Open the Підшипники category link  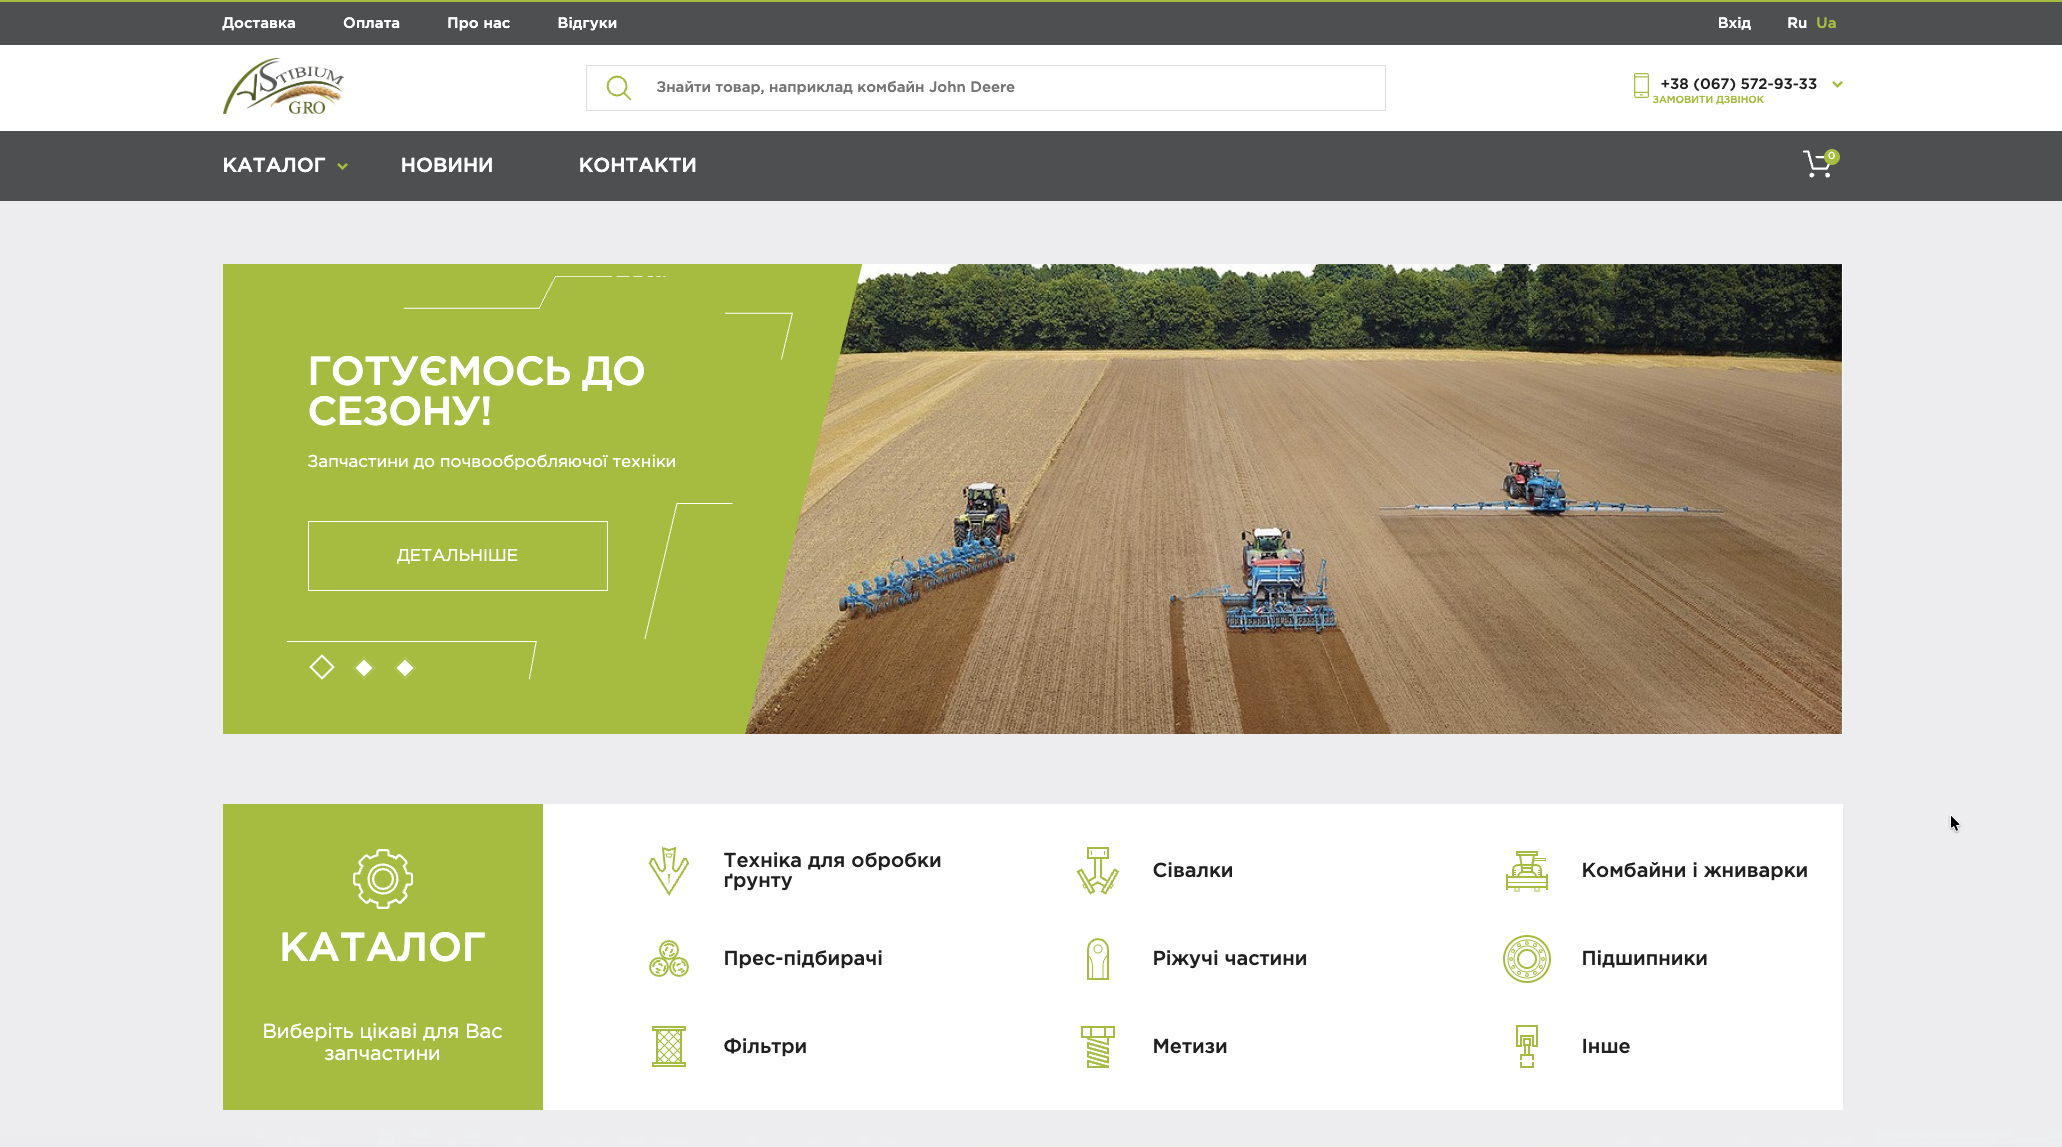pyautogui.click(x=1644, y=959)
